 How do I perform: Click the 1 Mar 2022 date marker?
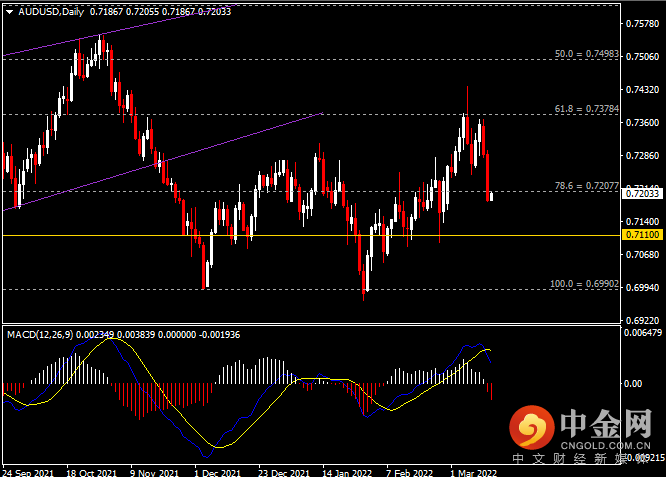(473, 473)
